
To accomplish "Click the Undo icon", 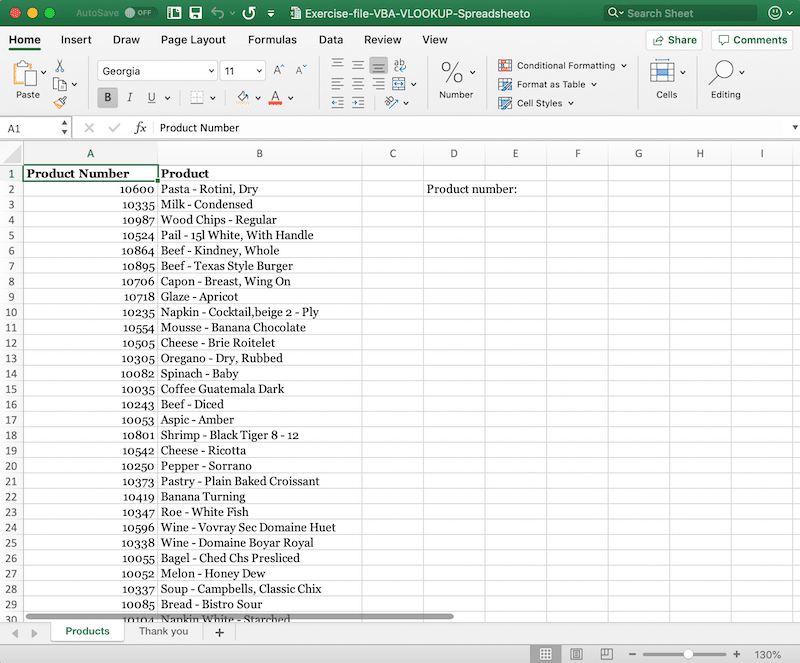I will click(218, 13).
